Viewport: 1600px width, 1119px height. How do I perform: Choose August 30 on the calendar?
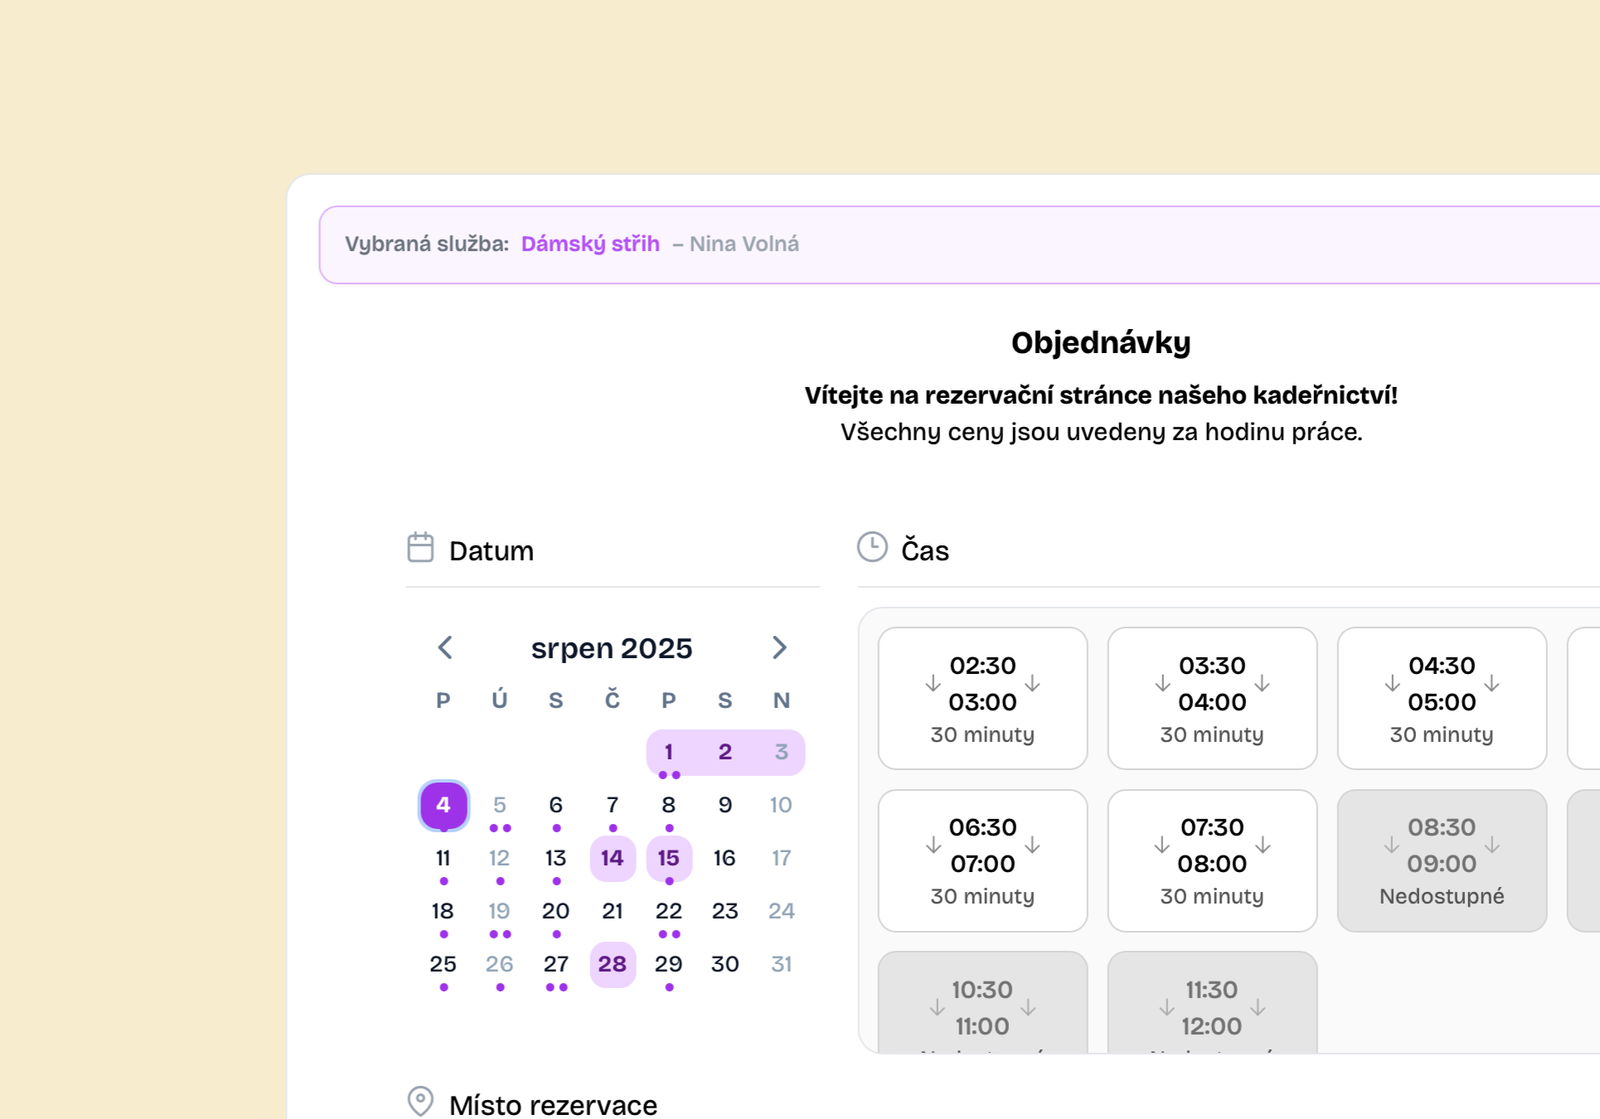(x=725, y=964)
